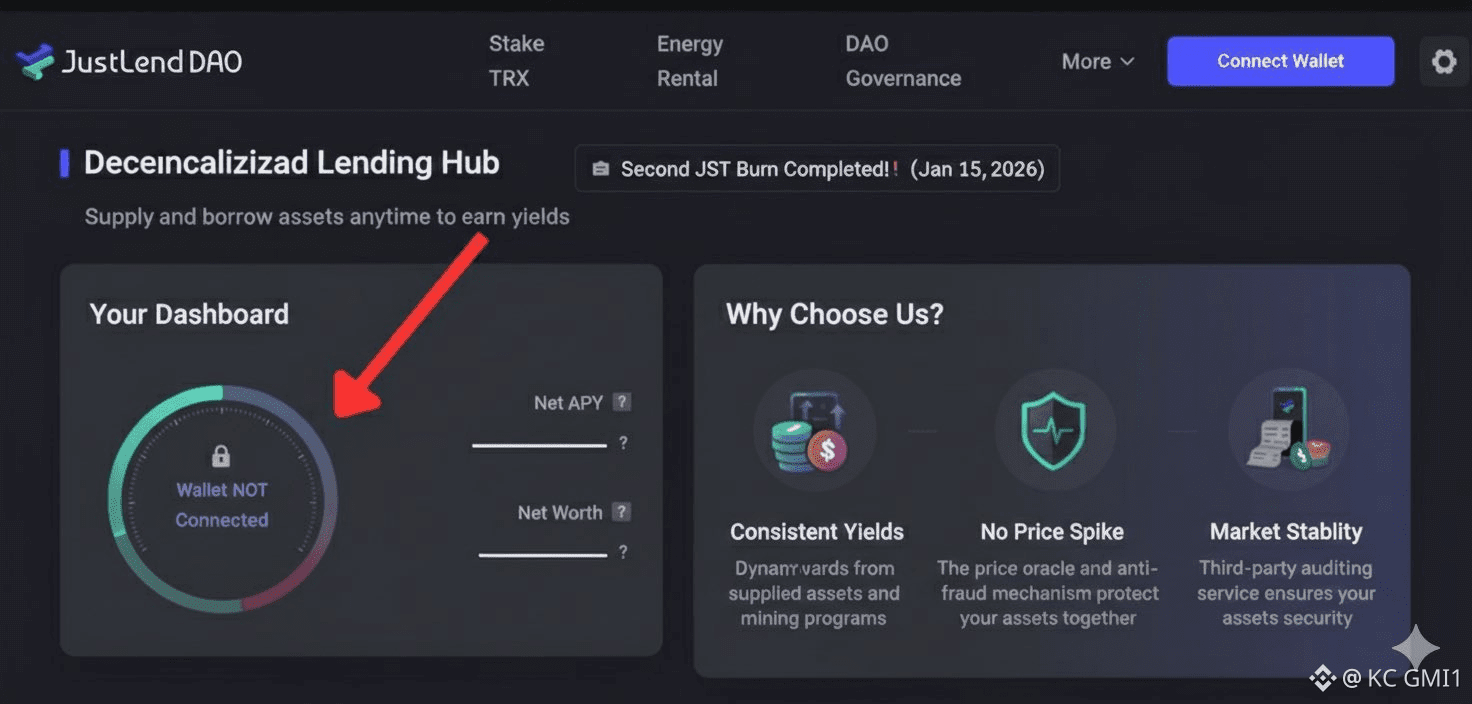Open settings via the gear icon

pyautogui.click(x=1443, y=62)
